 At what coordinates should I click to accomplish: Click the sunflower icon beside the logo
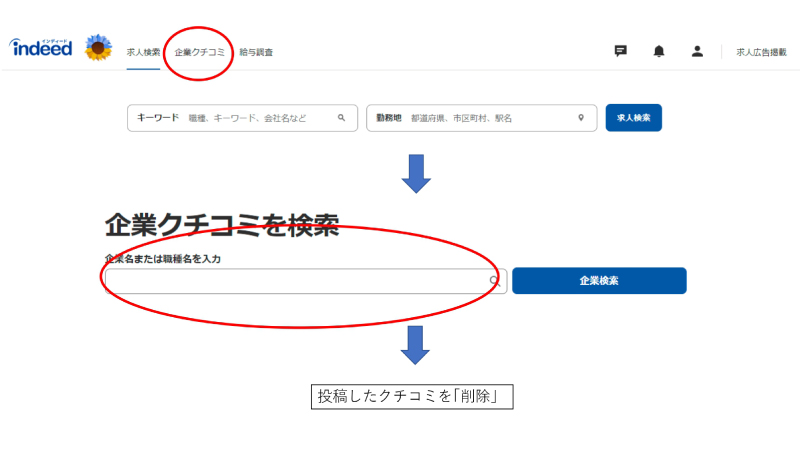click(98, 47)
